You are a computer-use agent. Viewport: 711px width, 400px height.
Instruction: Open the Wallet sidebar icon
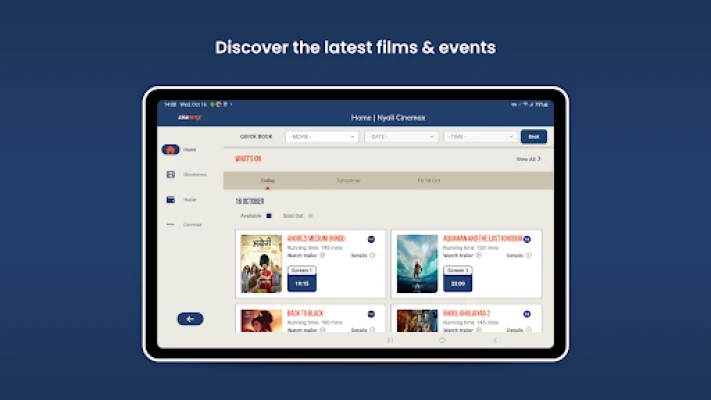[170, 200]
